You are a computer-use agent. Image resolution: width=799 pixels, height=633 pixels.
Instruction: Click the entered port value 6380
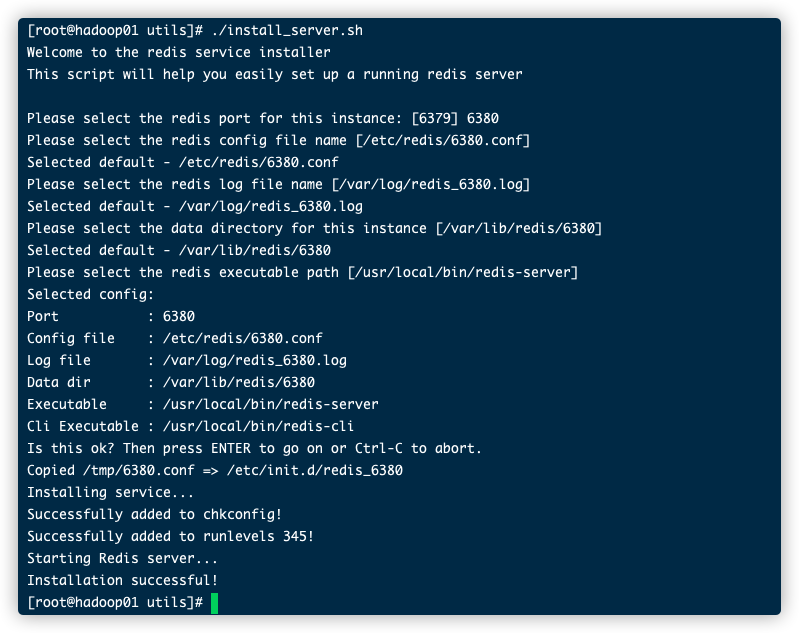click(x=483, y=118)
